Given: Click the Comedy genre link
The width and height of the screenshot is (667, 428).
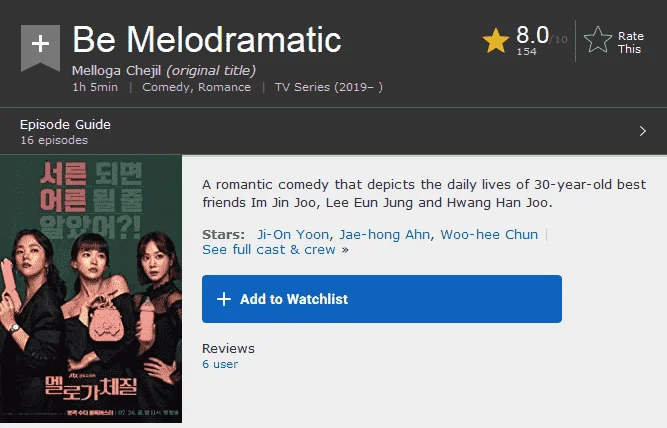Looking at the screenshot, I should [x=166, y=87].
